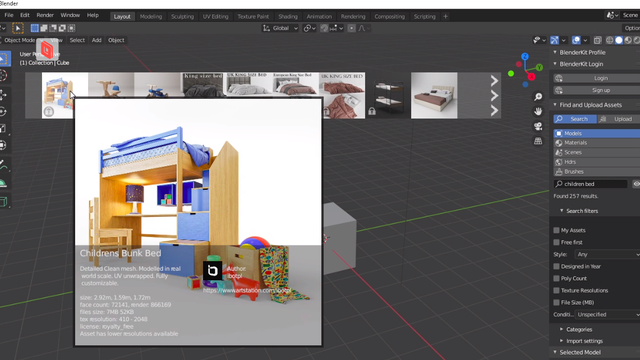Image resolution: width=640 pixels, height=360 pixels.
Task: Click the Sign up row icon
Action: [559, 90]
